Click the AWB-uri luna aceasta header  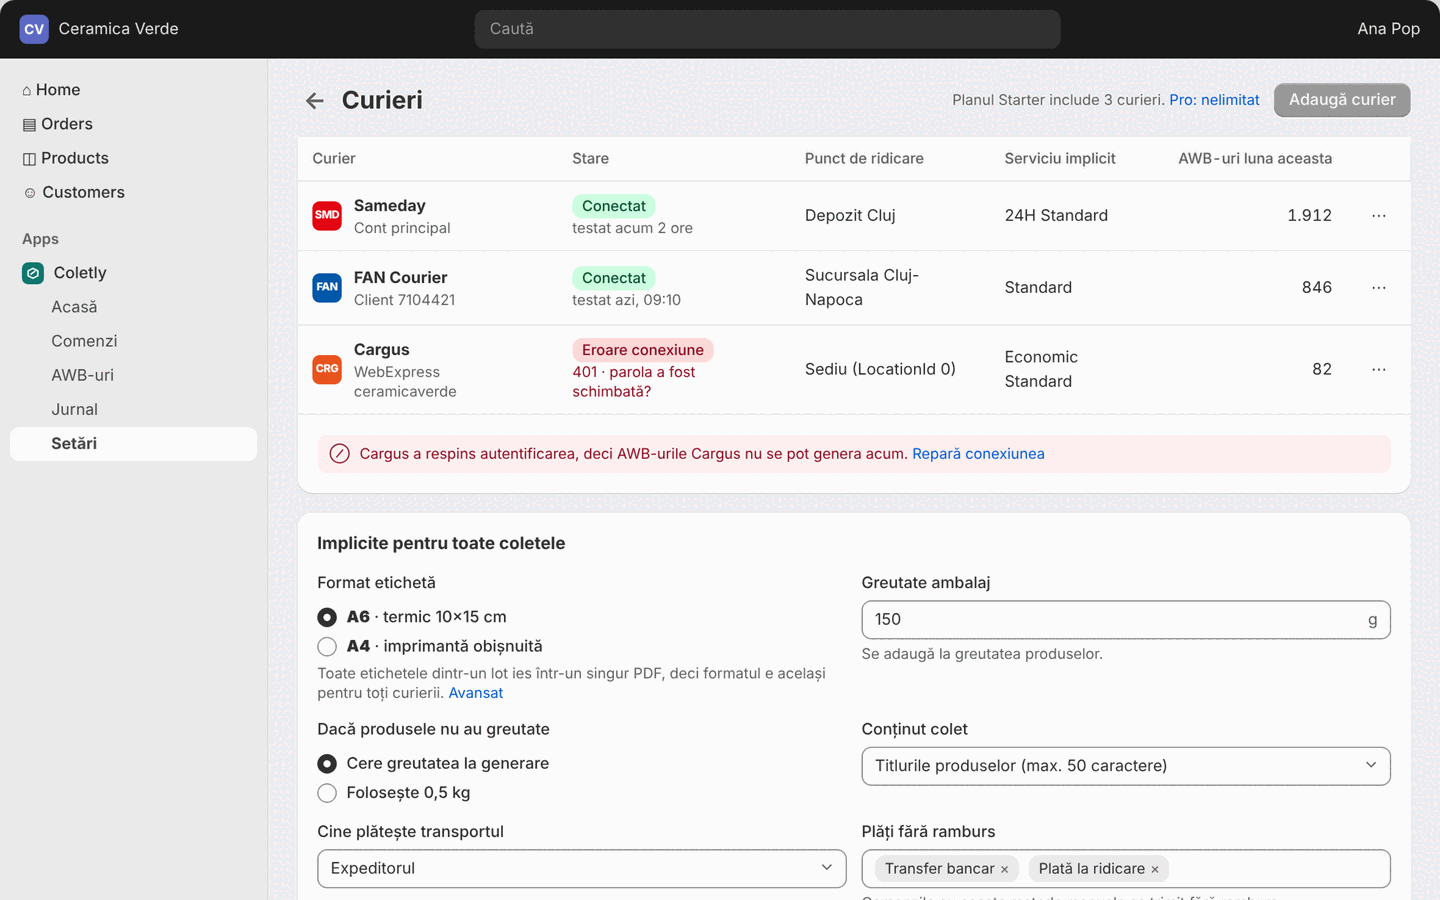click(x=1255, y=159)
